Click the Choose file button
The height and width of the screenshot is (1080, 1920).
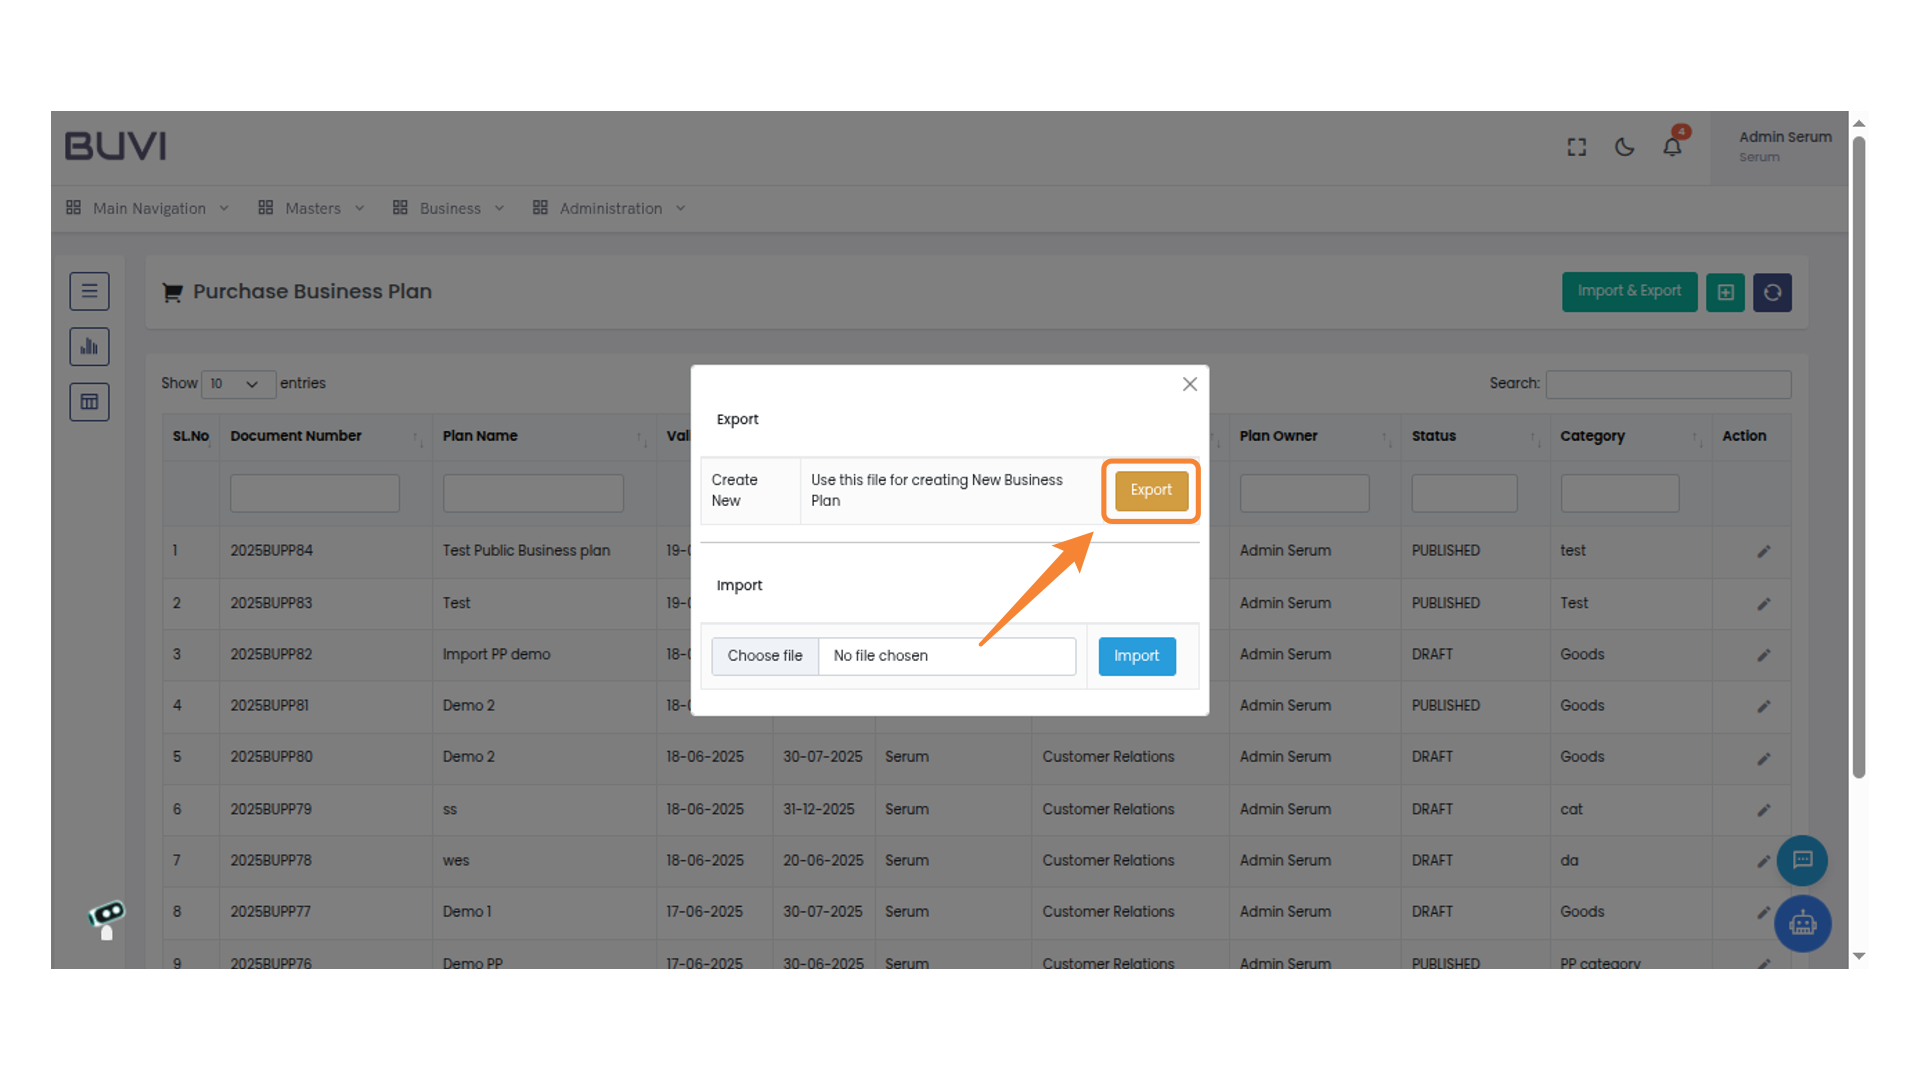point(764,656)
